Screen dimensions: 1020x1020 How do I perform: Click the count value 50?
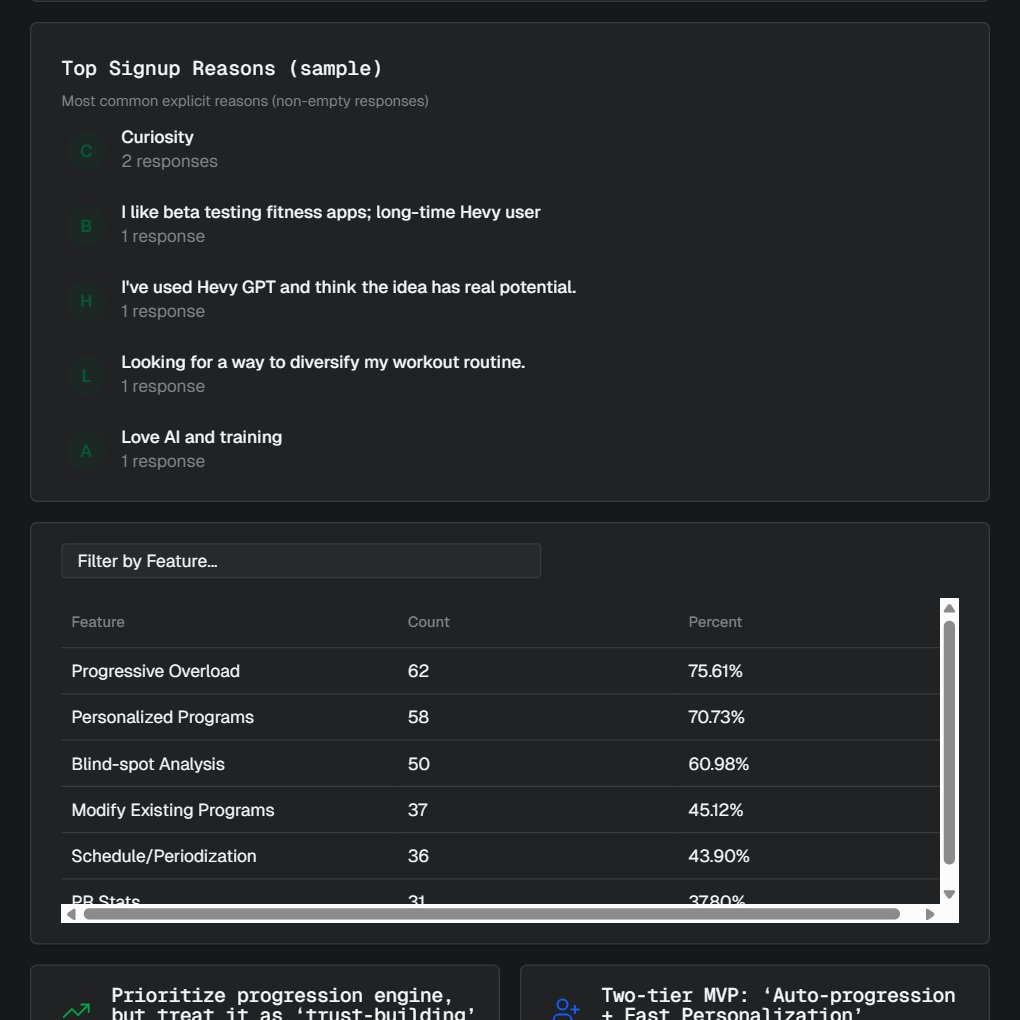tap(418, 764)
